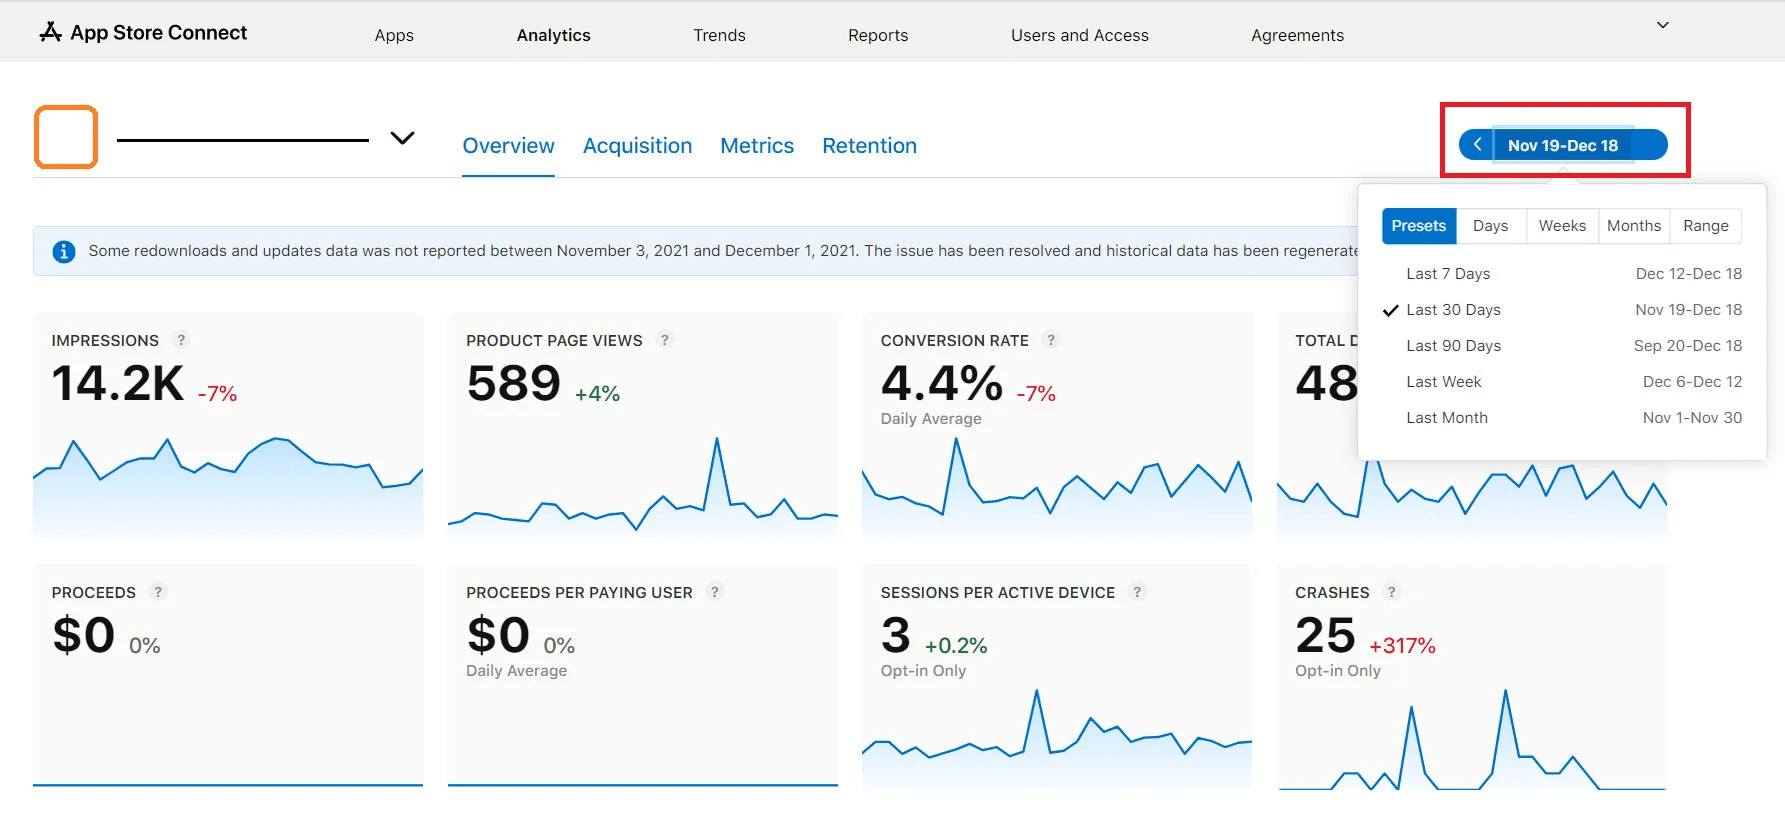Open help icon for Proceeds
Screen dimensions: 1785x838
click(x=158, y=592)
